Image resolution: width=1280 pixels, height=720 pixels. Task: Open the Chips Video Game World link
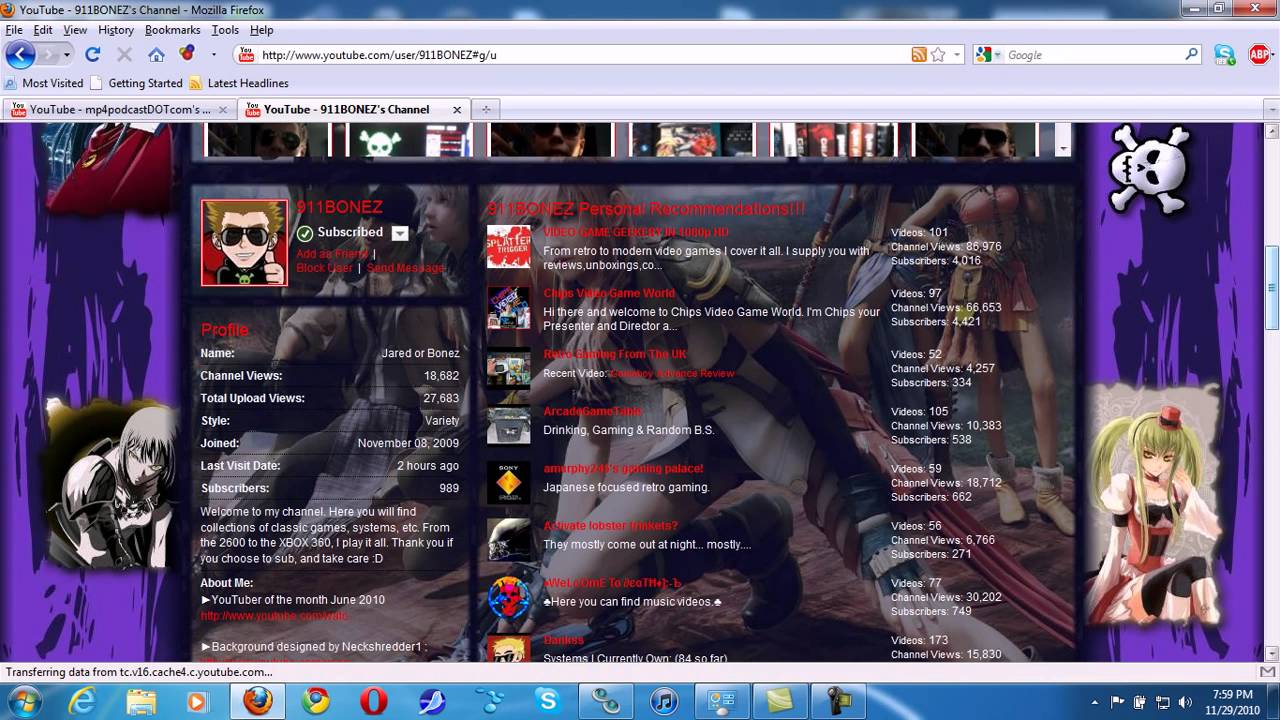point(609,293)
